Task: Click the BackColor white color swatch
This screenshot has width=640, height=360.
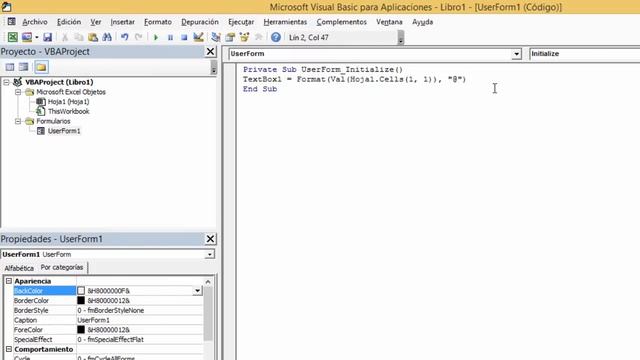Action: click(x=81, y=291)
